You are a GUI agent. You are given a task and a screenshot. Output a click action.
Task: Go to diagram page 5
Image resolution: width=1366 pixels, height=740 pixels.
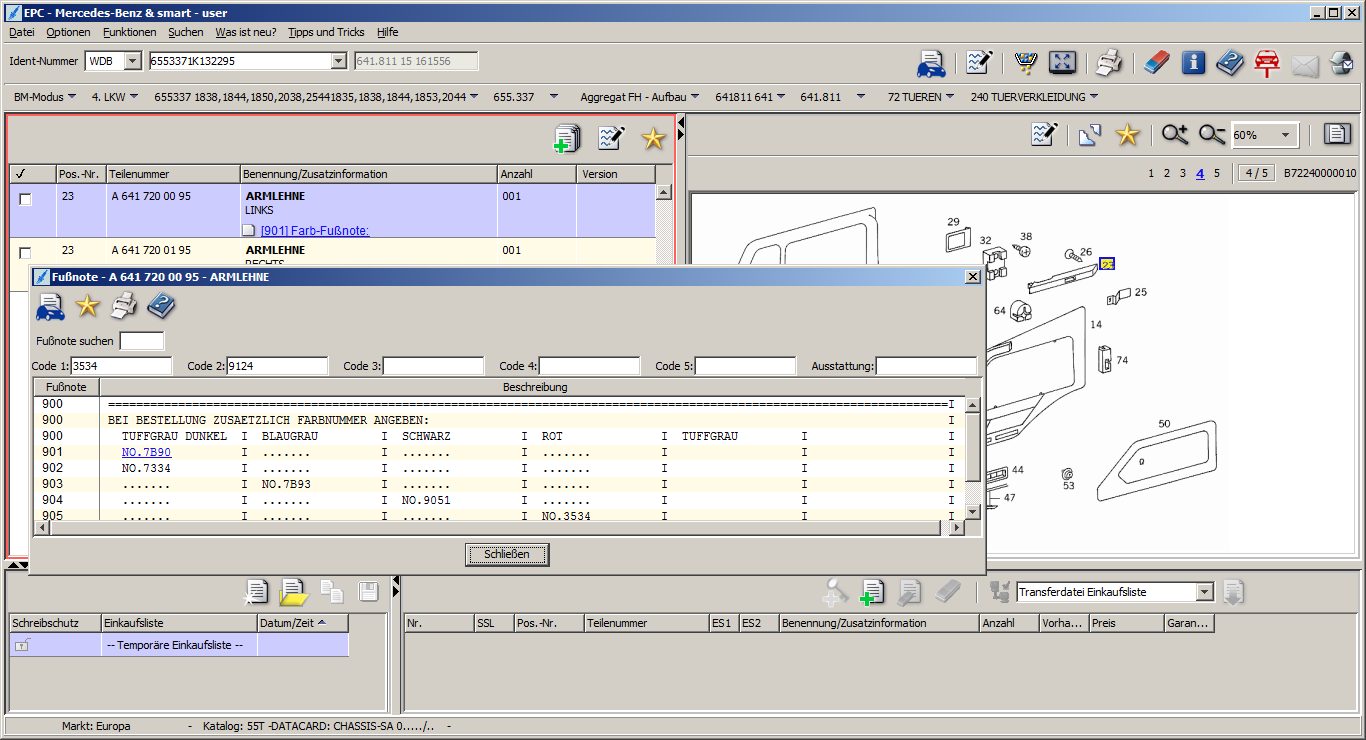[1217, 173]
